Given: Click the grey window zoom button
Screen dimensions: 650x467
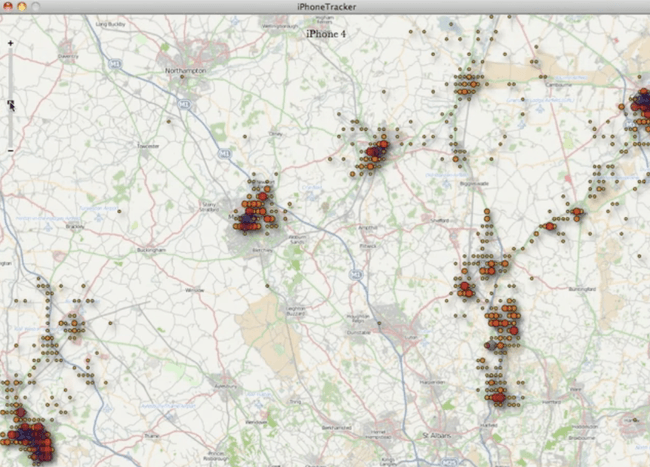Looking at the screenshot, I should tap(36, 6).
